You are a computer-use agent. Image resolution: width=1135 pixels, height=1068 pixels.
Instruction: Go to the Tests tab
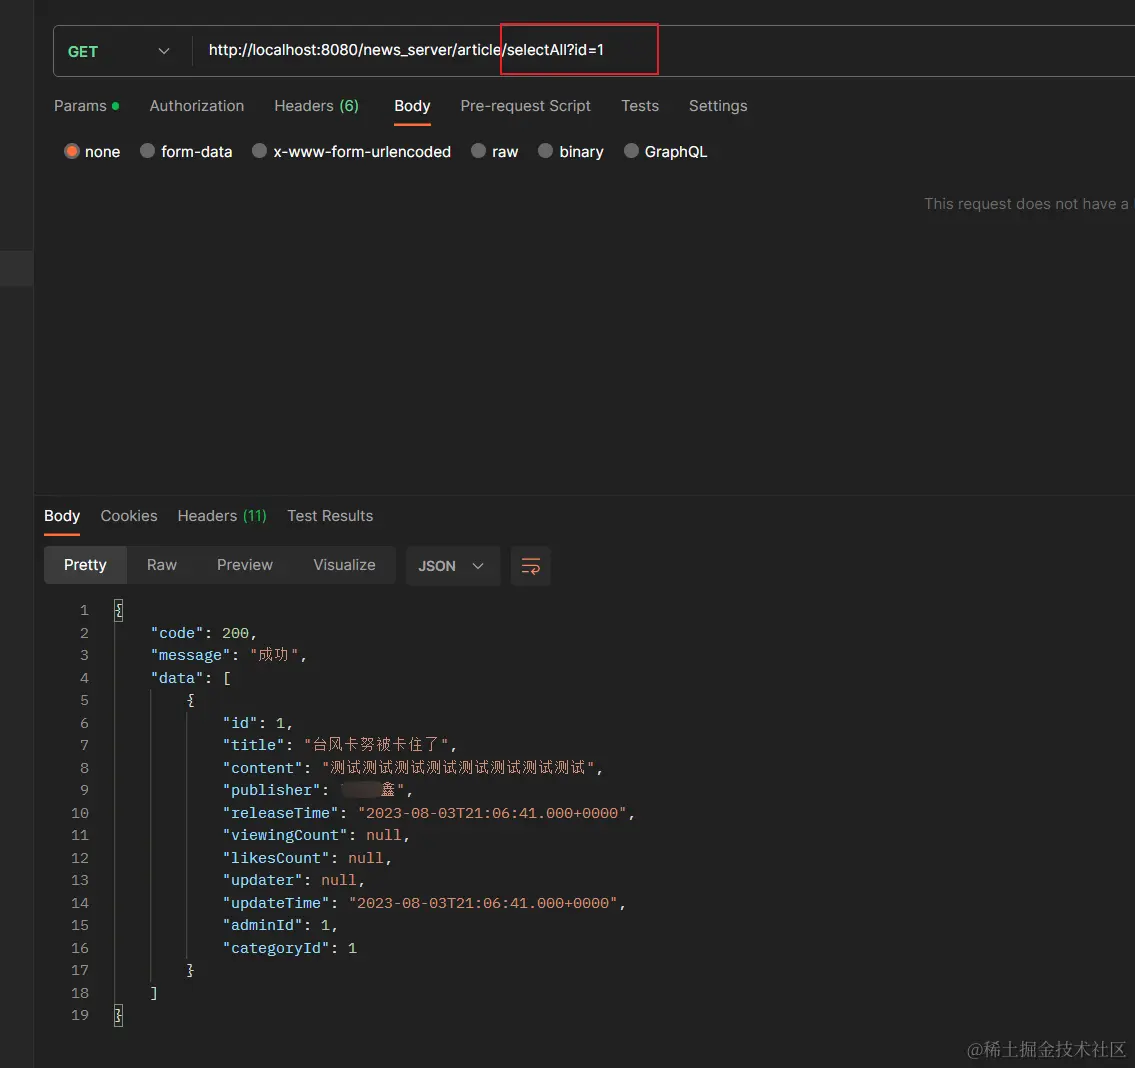tap(640, 106)
